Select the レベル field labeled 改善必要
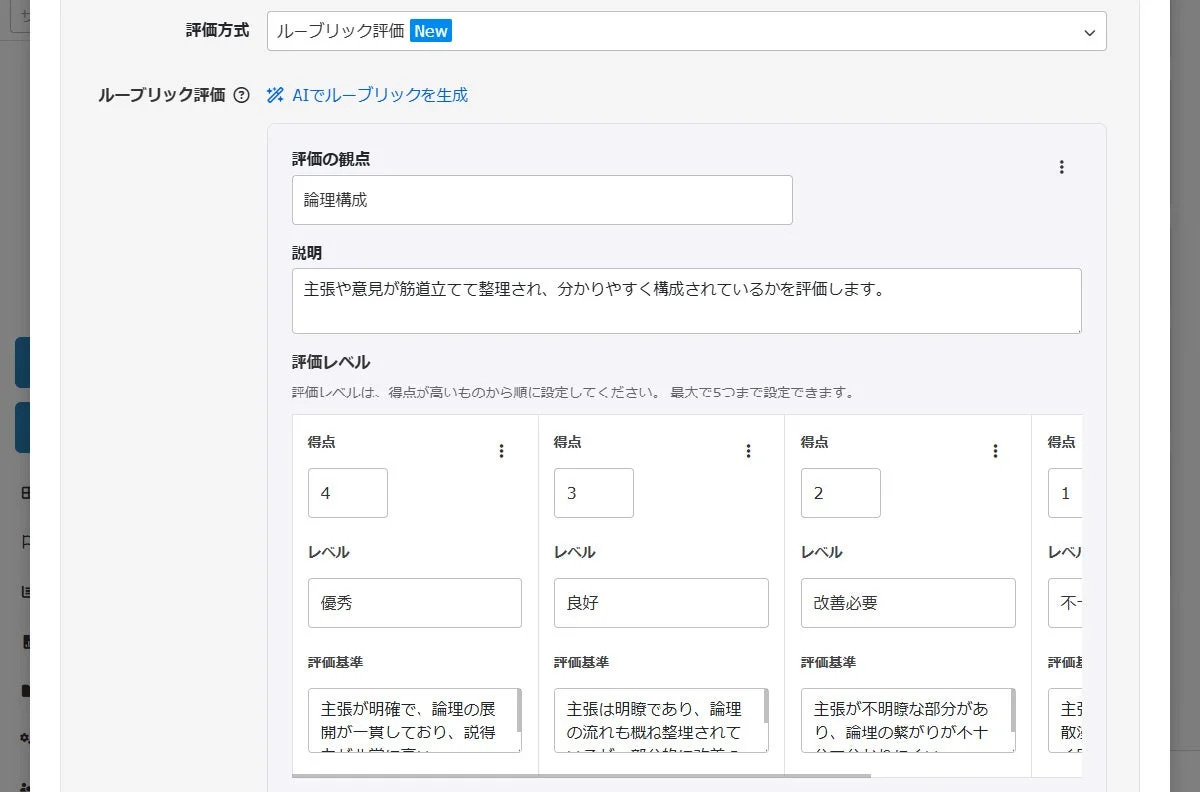Viewport: 1200px width, 792px height. (907, 603)
